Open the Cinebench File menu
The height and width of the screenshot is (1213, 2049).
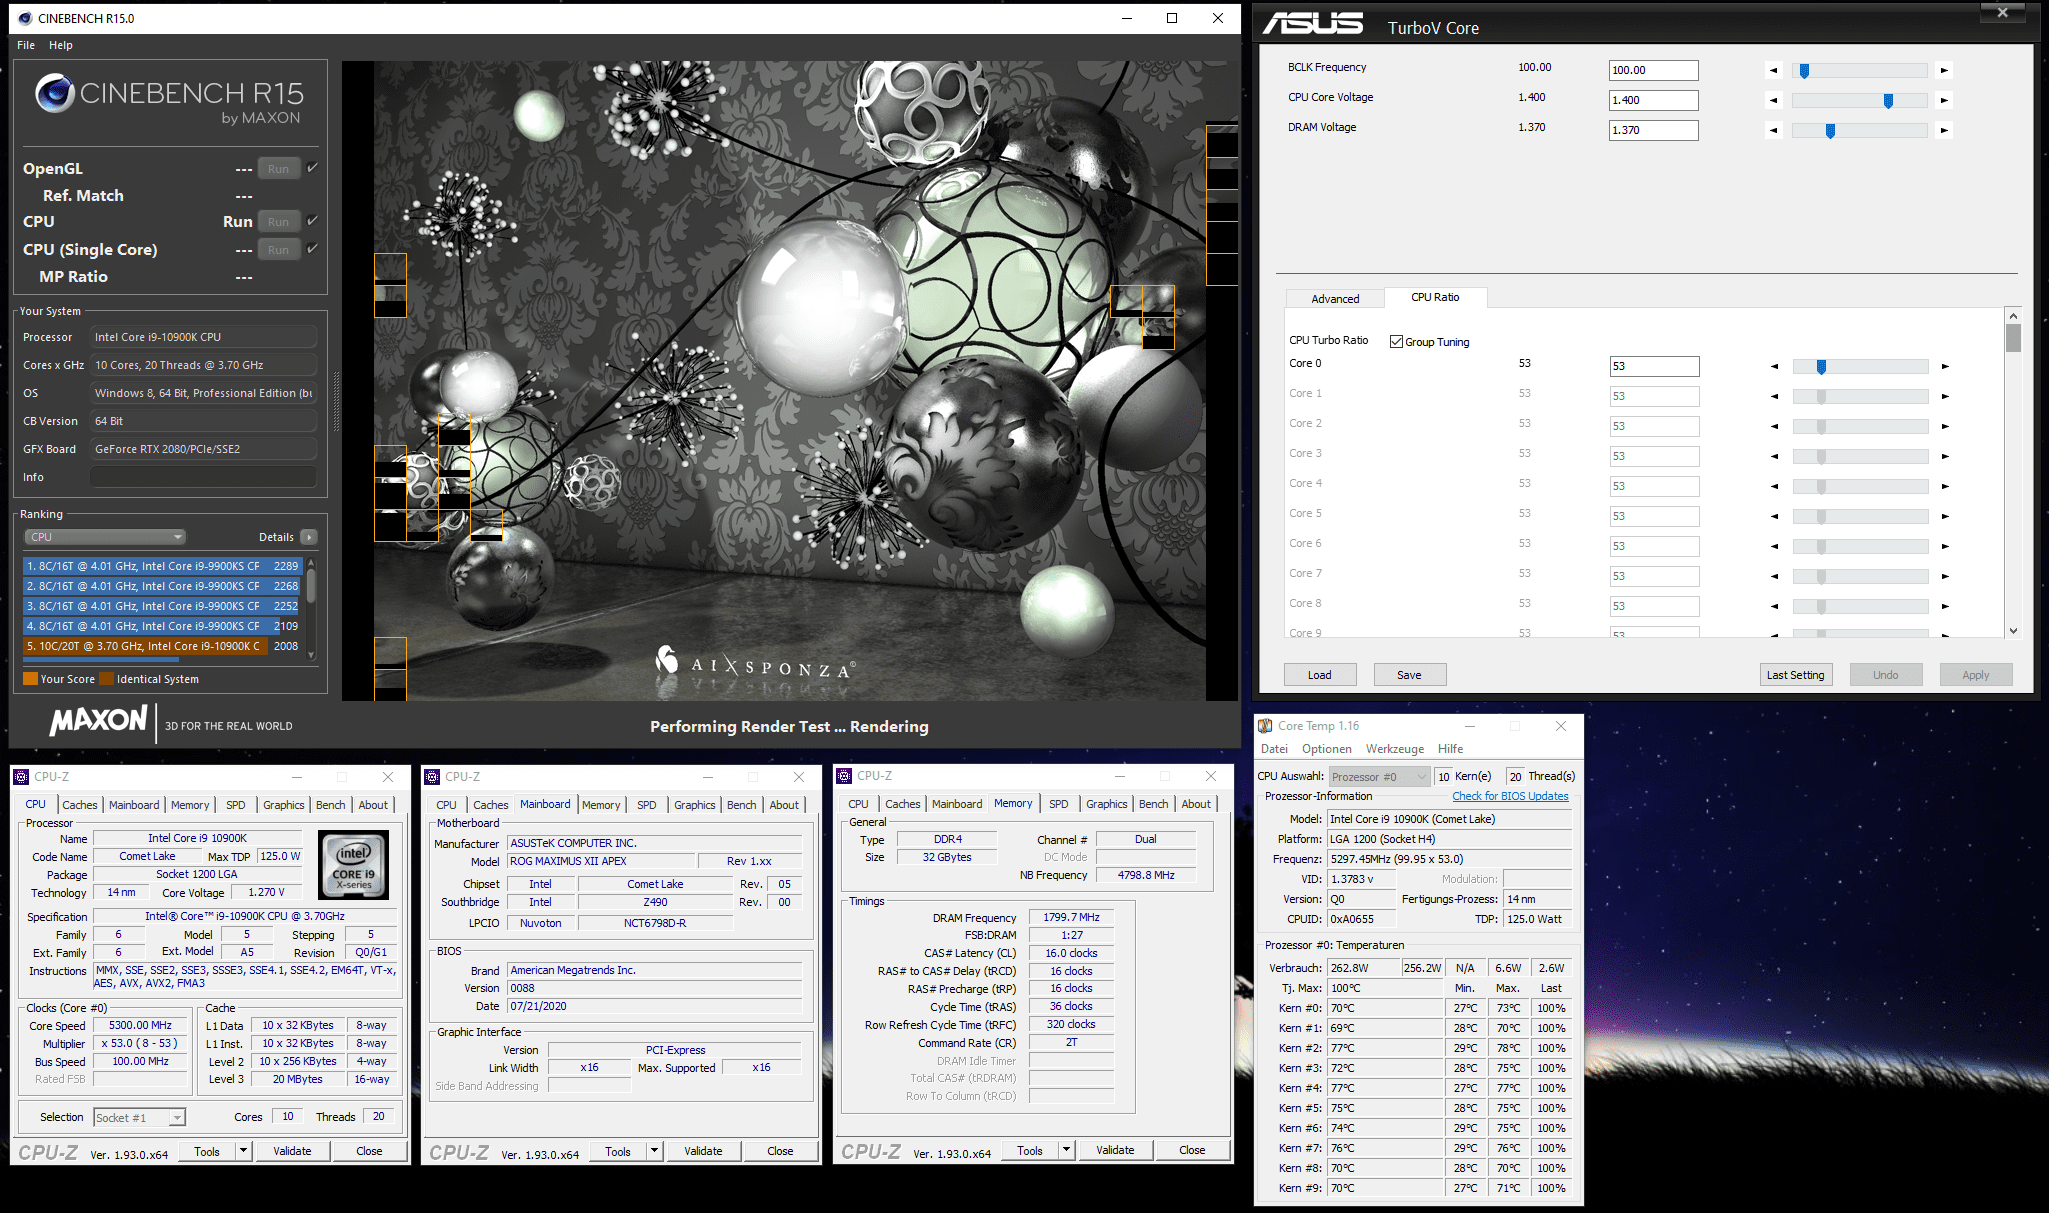[26, 45]
